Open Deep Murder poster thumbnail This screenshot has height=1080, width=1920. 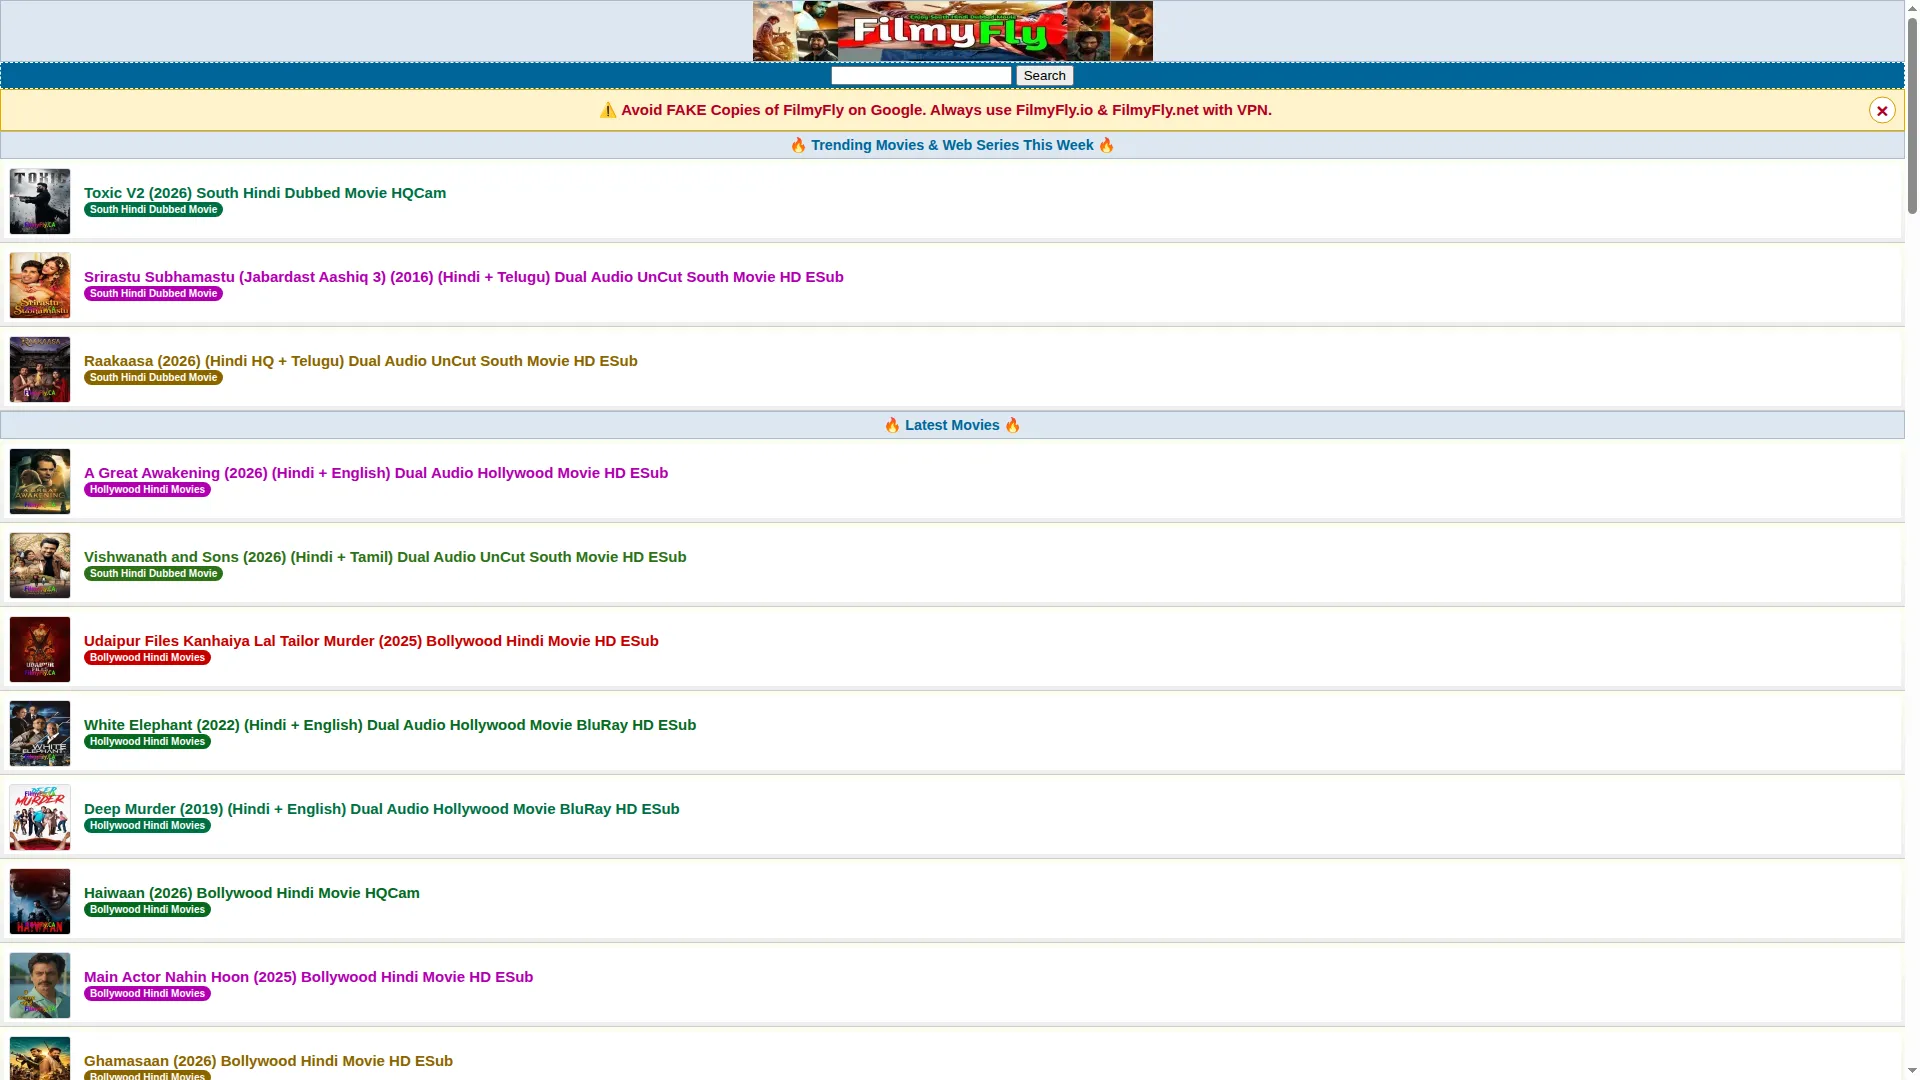tap(40, 817)
